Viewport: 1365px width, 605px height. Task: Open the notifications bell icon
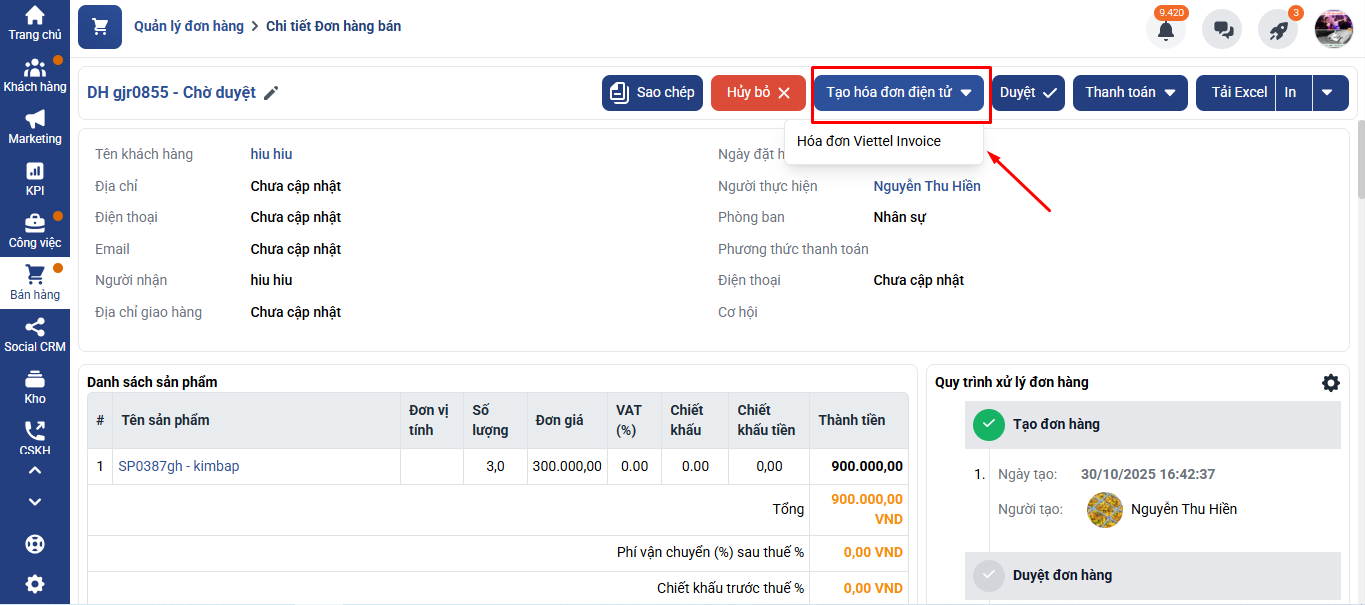tap(1165, 30)
